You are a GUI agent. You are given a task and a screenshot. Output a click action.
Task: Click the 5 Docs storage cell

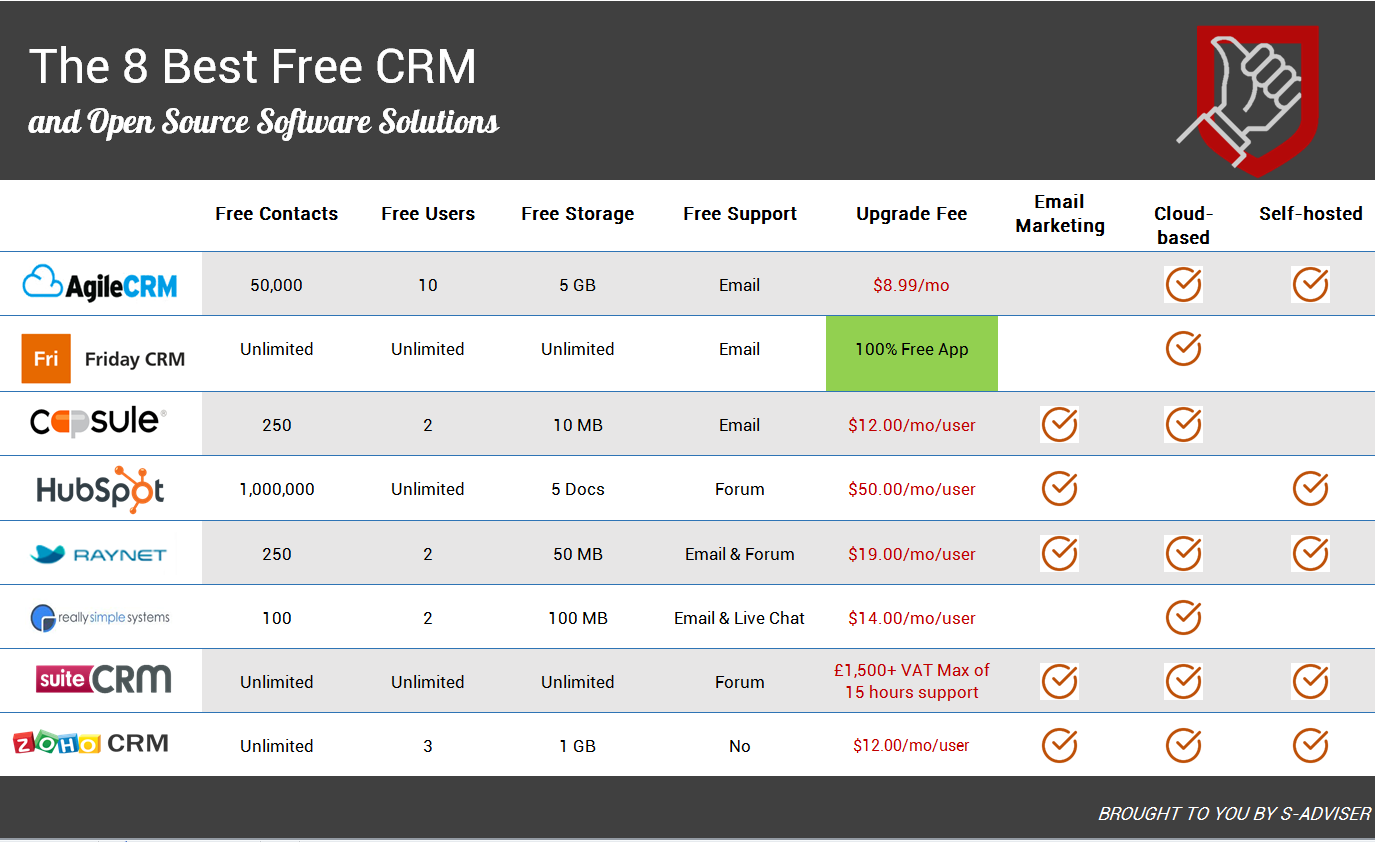(x=578, y=489)
